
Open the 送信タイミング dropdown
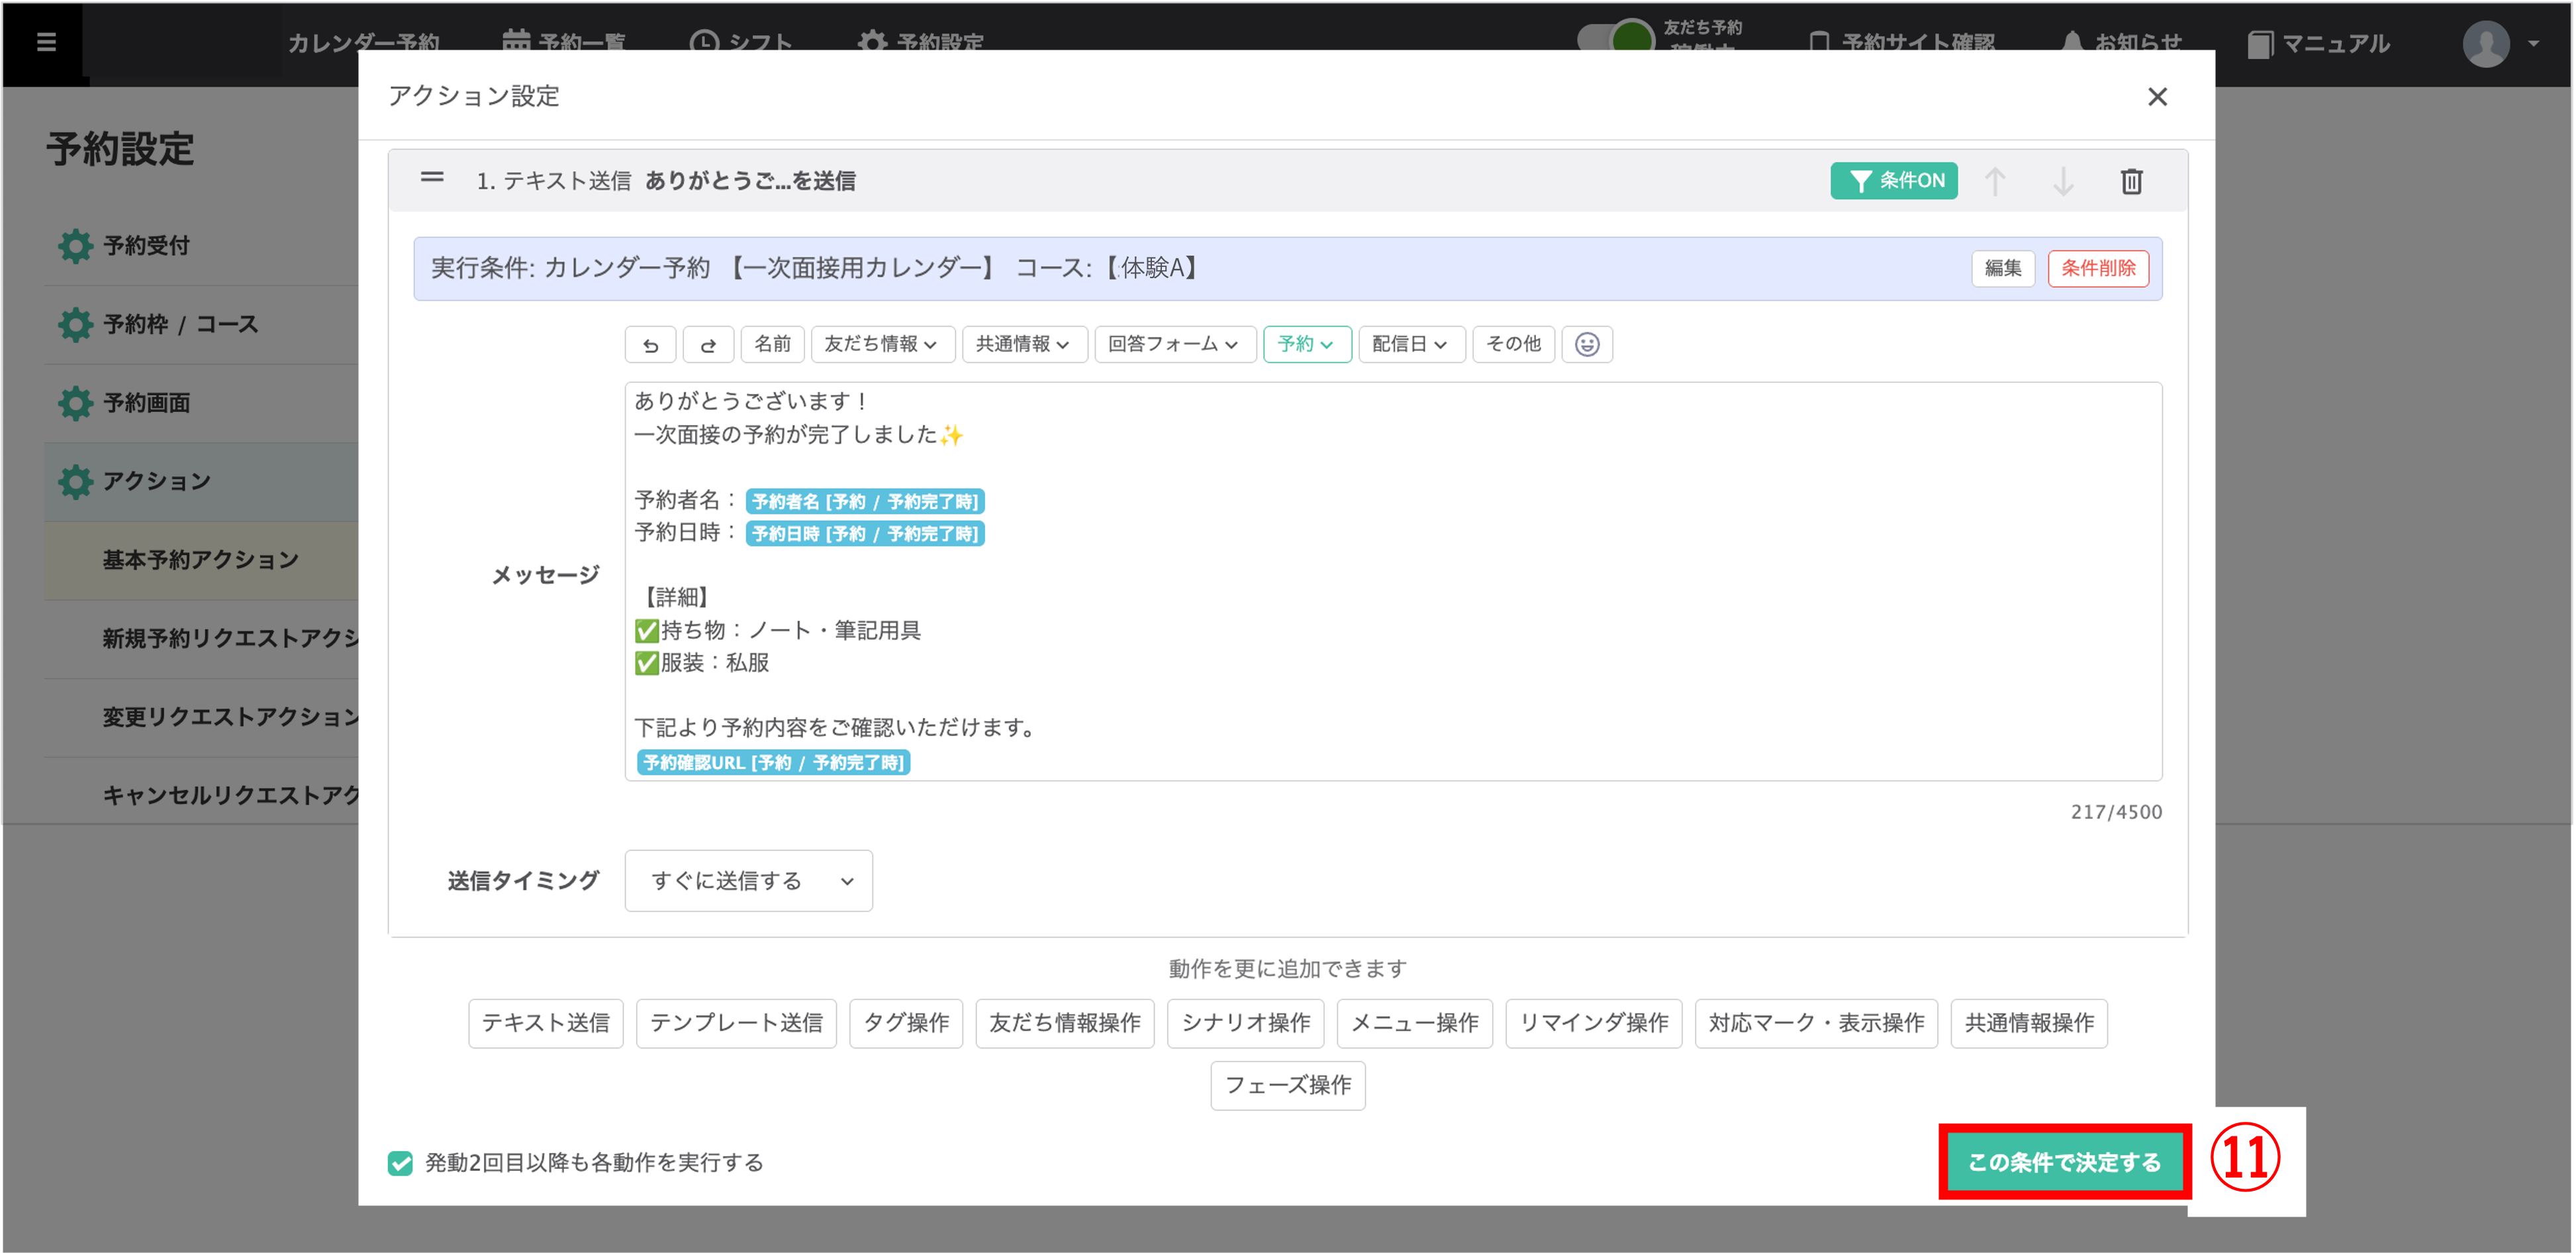point(748,881)
